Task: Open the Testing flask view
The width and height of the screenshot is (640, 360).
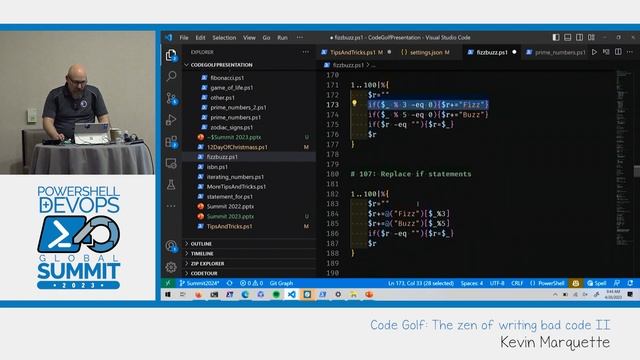Action: point(171,185)
